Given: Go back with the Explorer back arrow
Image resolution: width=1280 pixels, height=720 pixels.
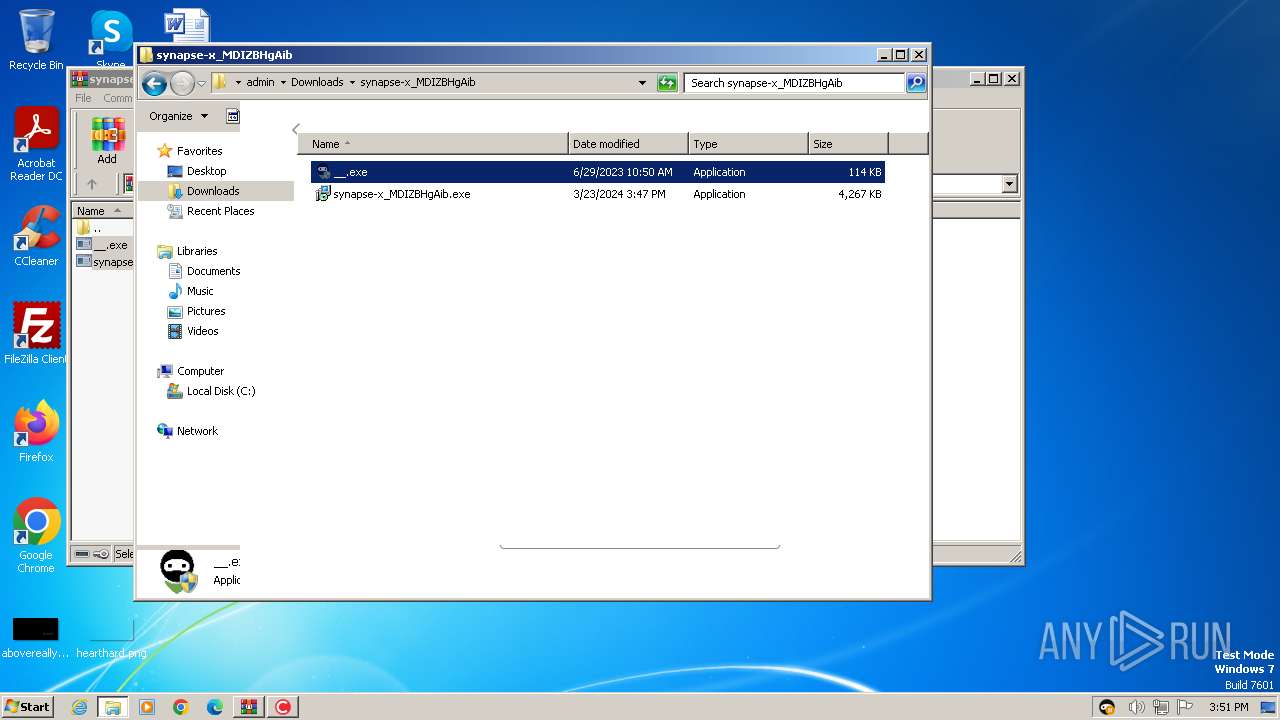Looking at the screenshot, I should pos(154,83).
